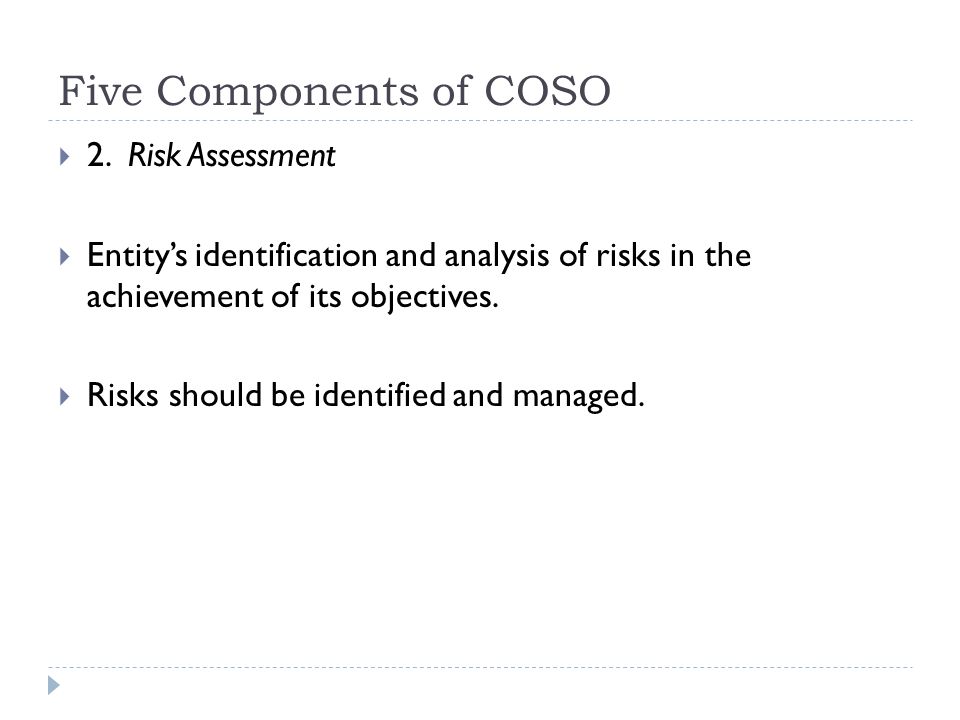Click the word Components in the title
Viewport: 960px width, 720px height.
pyautogui.click(x=288, y=93)
